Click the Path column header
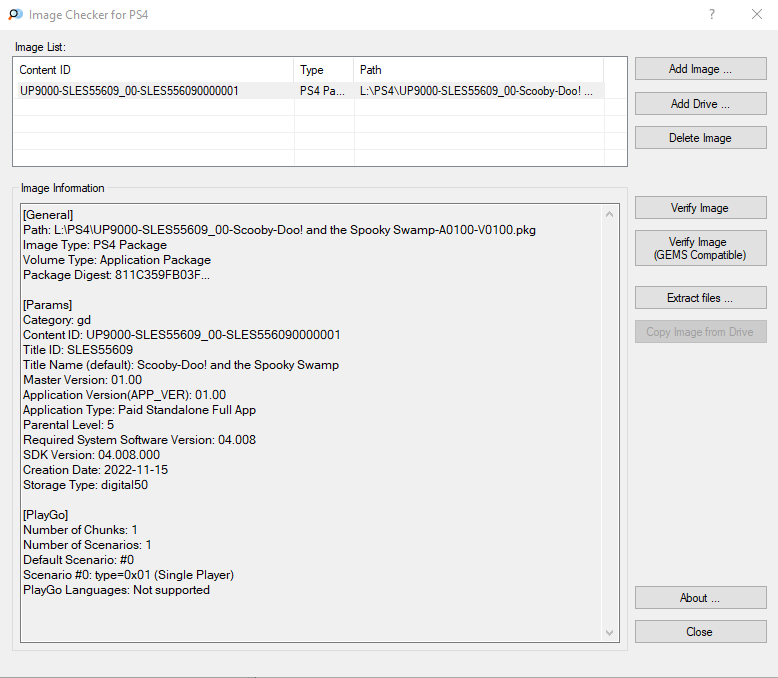The height and width of the screenshot is (678, 778). pos(479,70)
